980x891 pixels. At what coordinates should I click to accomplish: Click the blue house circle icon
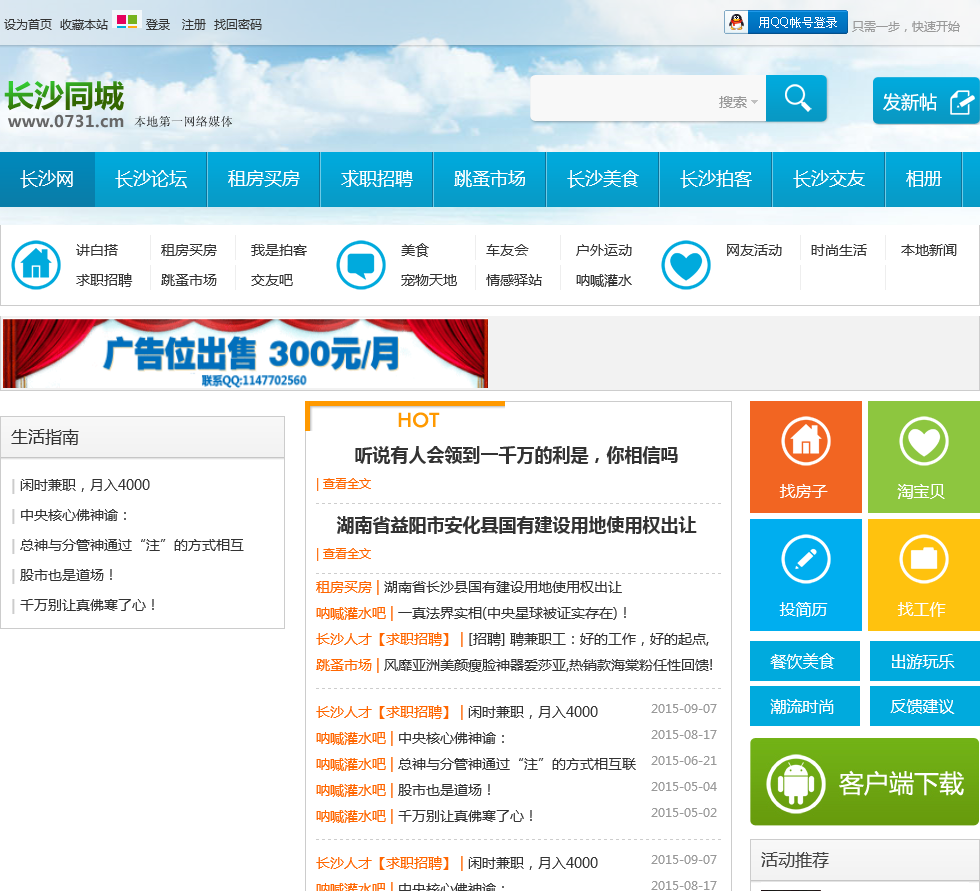click(36, 265)
